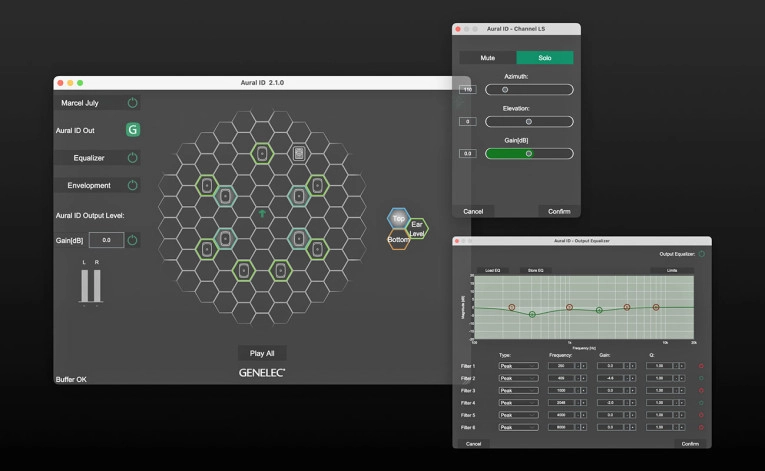Click the Filter 6 node on the EQ curve
This screenshot has width=765, height=471.
coord(656,307)
